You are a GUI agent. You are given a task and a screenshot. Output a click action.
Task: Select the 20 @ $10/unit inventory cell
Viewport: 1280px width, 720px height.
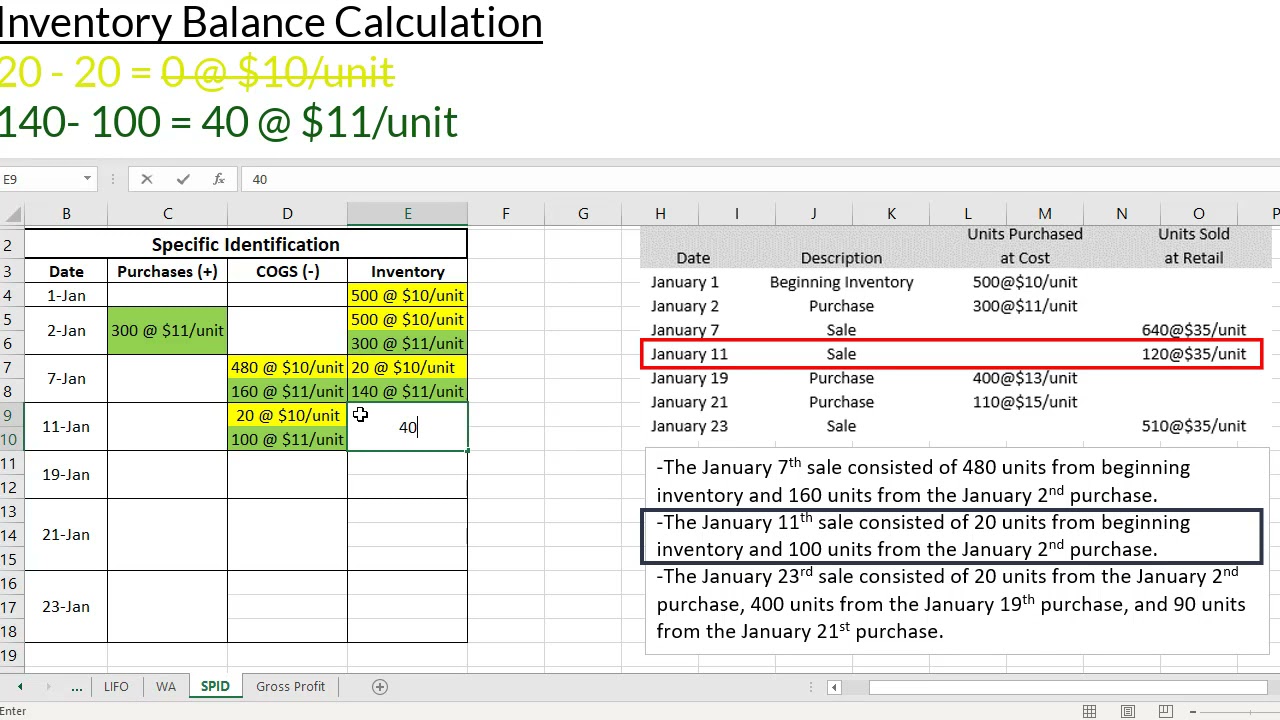click(x=407, y=367)
